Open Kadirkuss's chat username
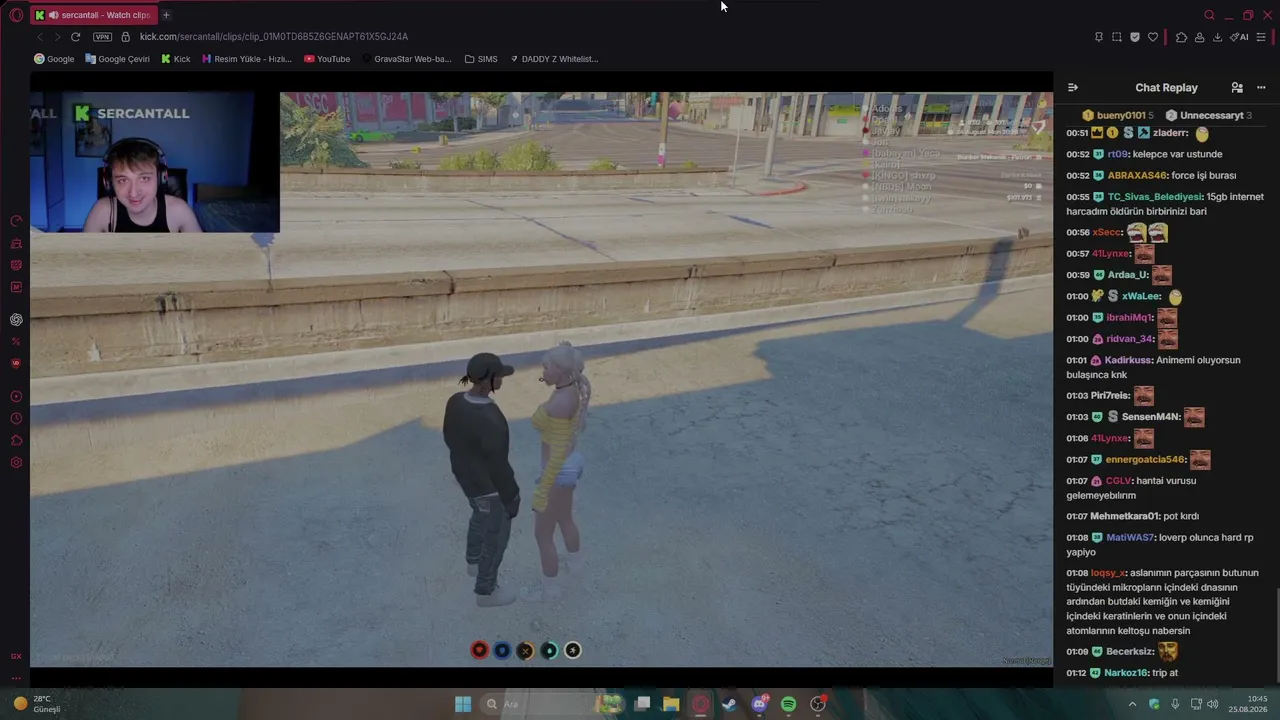This screenshot has width=1280, height=720. pyautogui.click(x=1128, y=361)
